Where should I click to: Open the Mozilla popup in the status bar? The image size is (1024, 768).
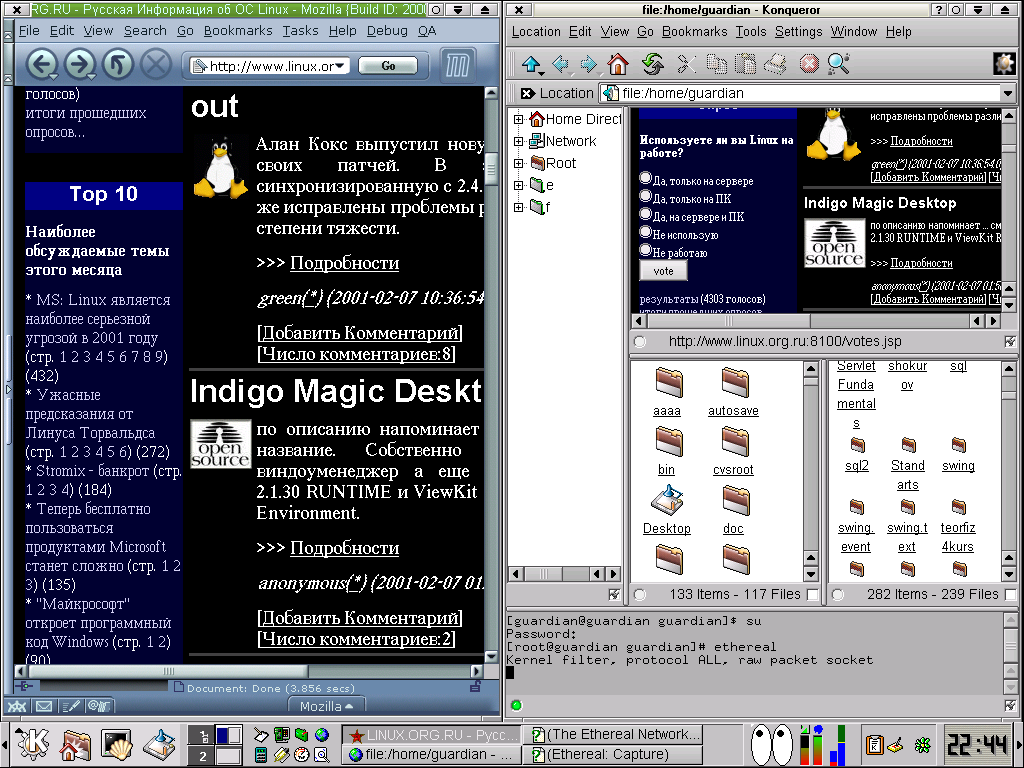pos(326,706)
